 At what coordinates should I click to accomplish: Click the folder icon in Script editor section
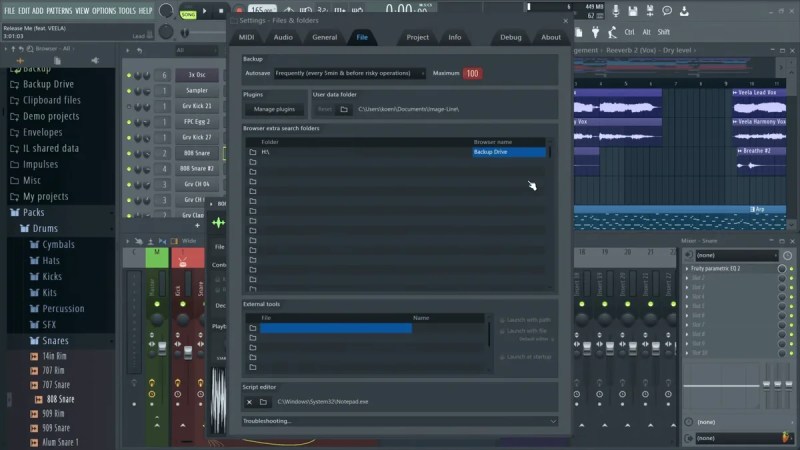263,402
